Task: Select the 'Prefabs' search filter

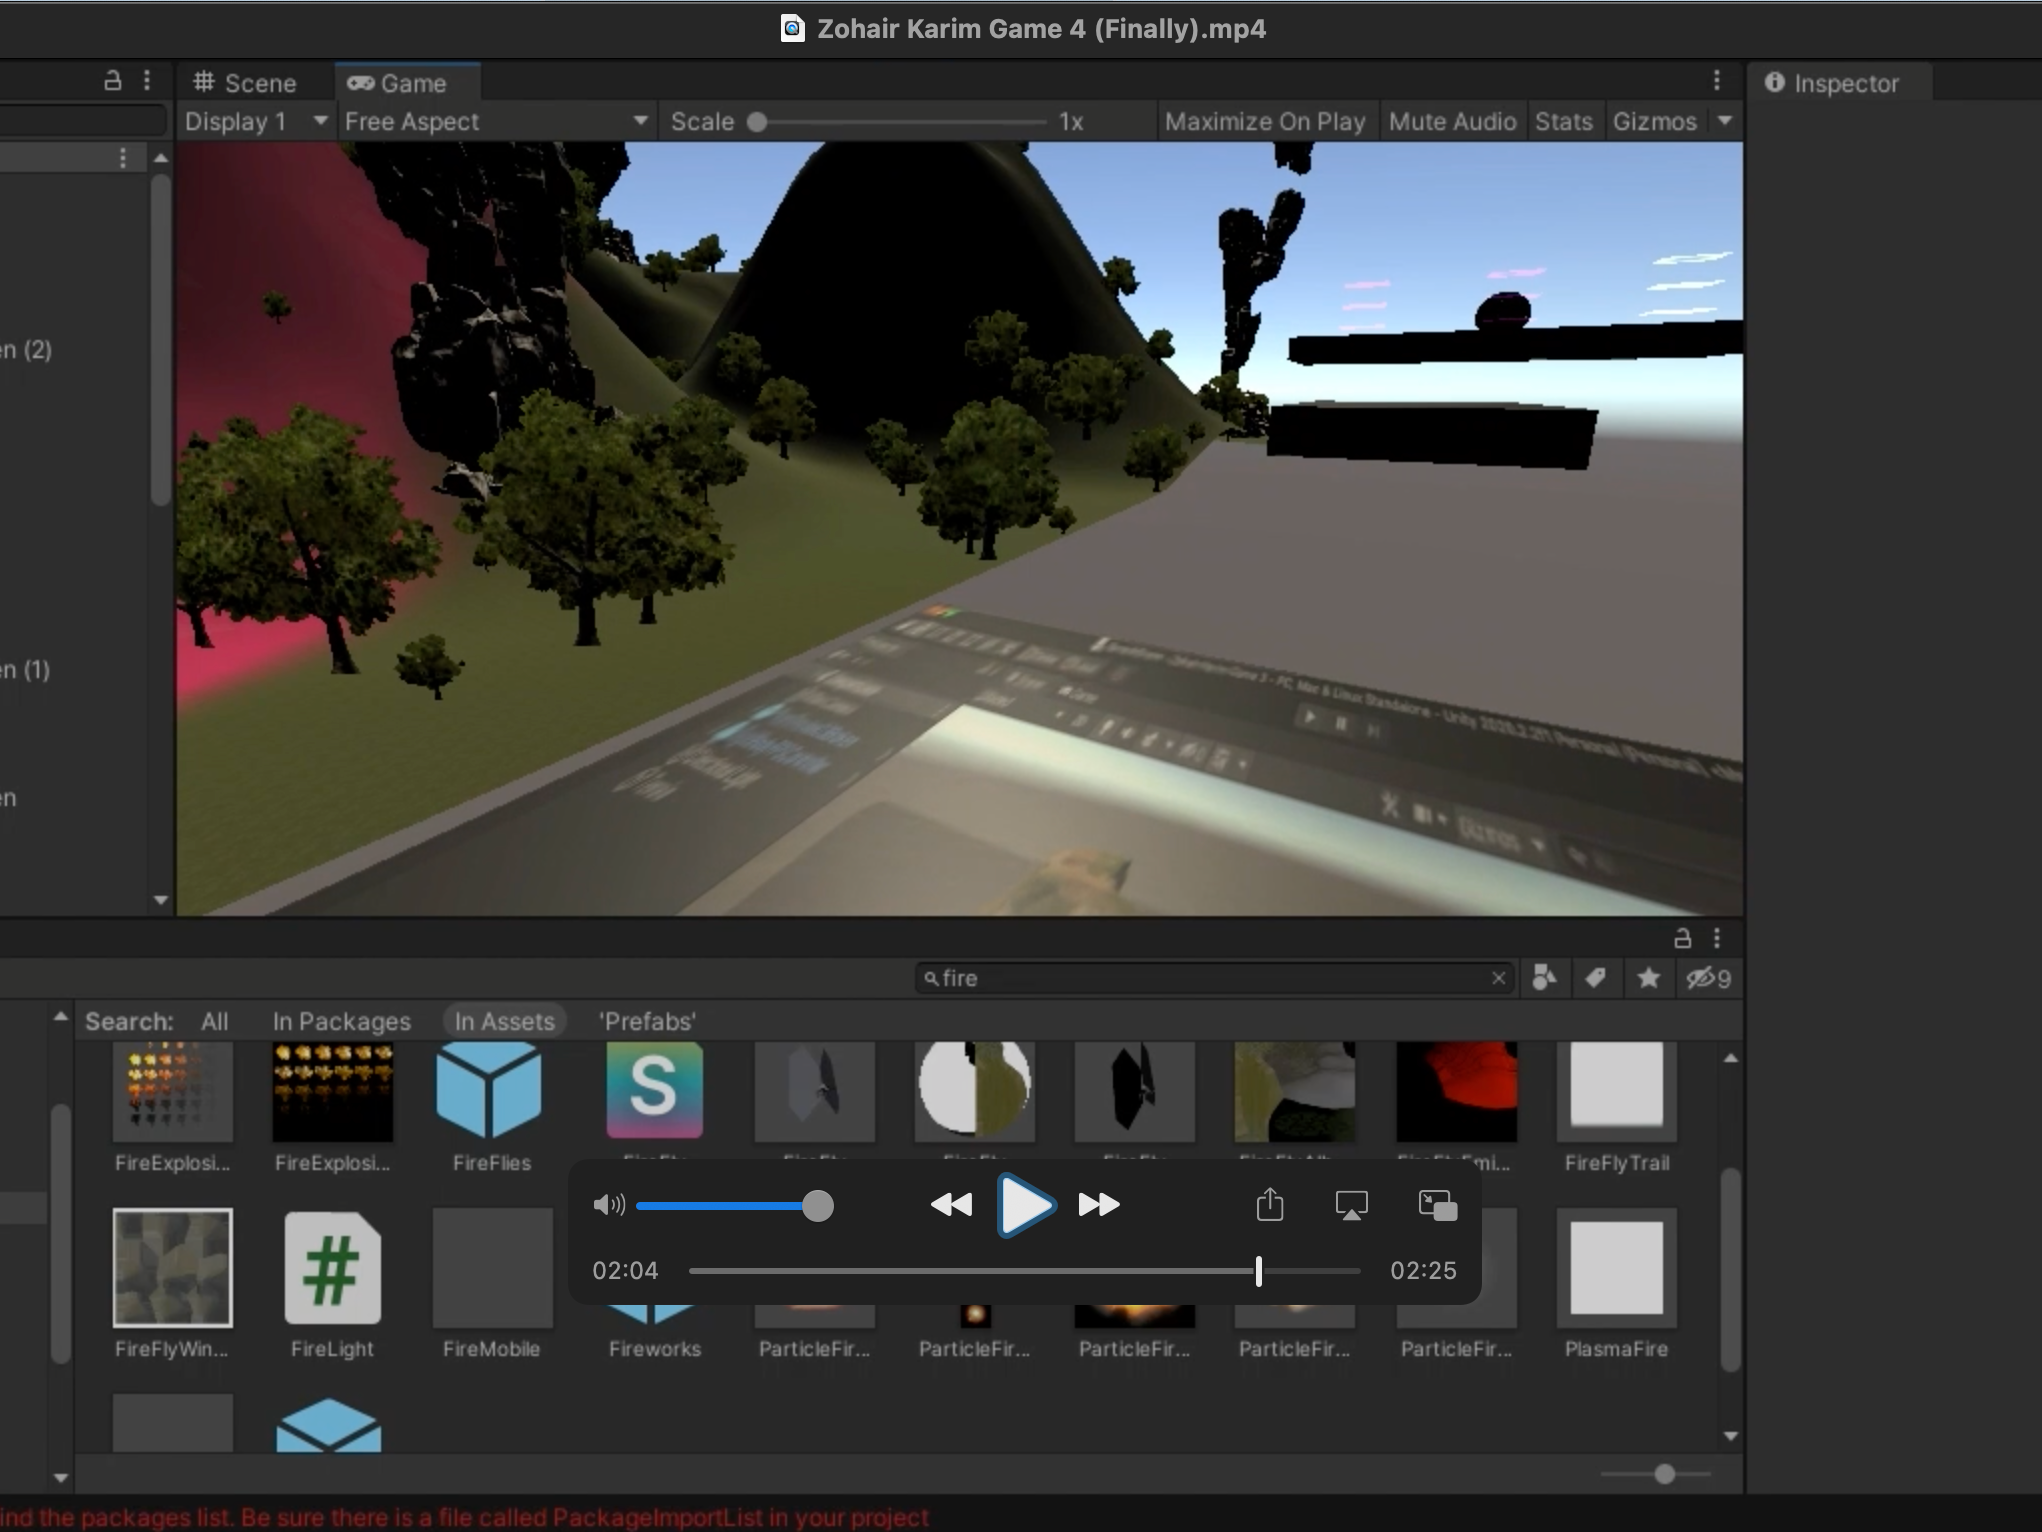Action: pyautogui.click(x=647, y=1021)
